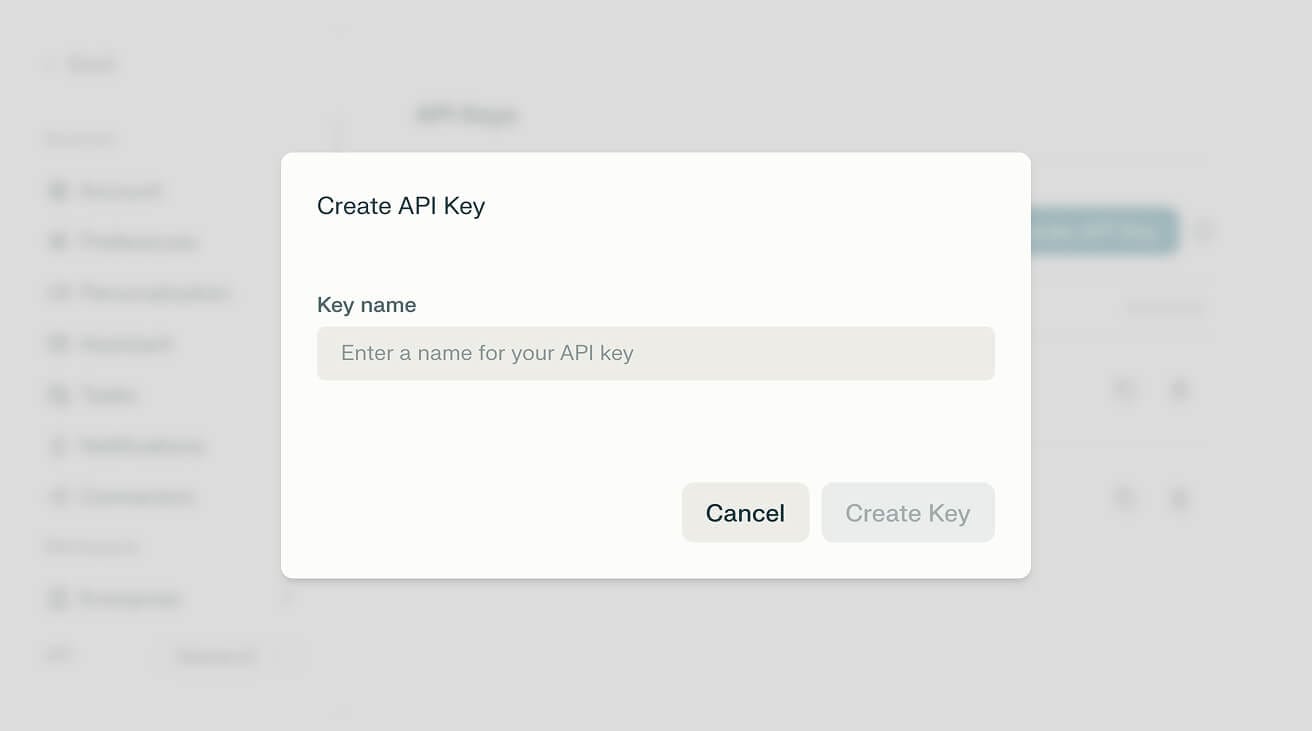Click the first key row's right action icon
Image resolution: width=1312 pixels, height=731 pixels.
tap(1180, 389)
